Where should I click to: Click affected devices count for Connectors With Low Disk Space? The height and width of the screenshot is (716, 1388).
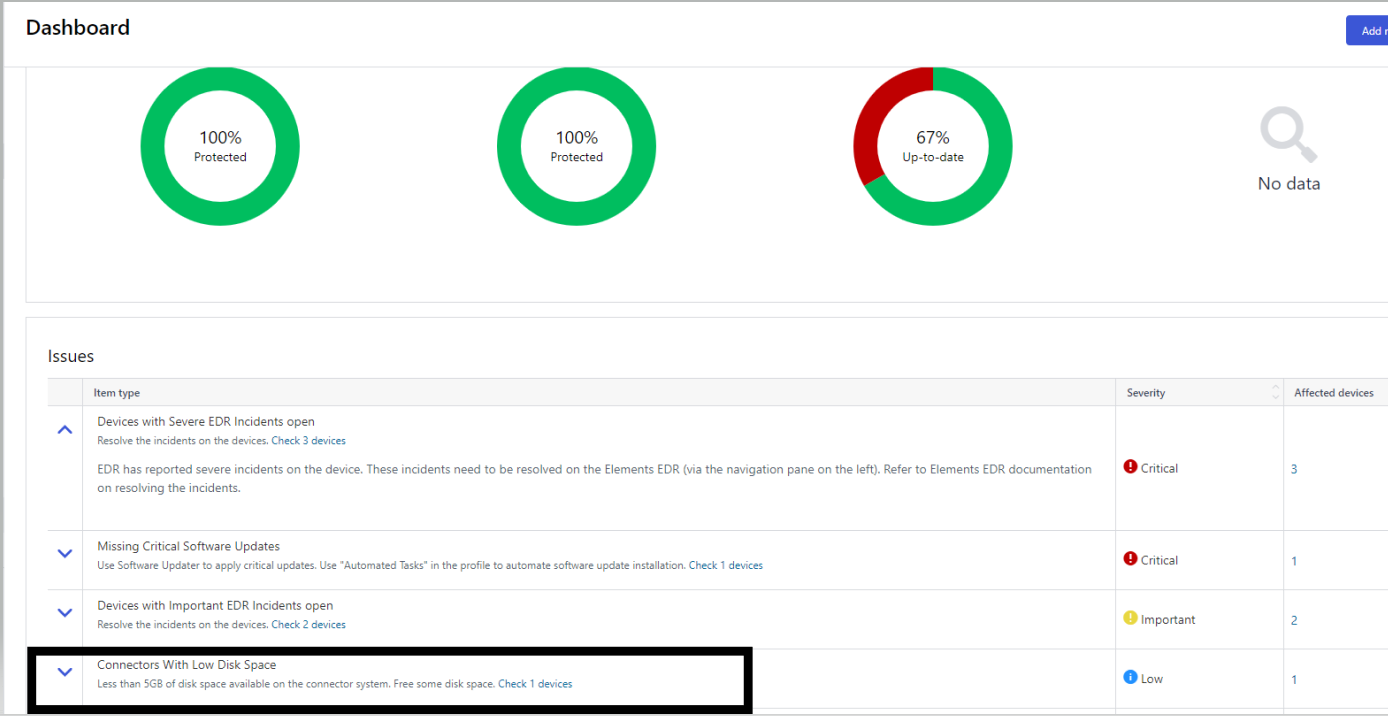pyautogui.click(x=1294, y=680)
